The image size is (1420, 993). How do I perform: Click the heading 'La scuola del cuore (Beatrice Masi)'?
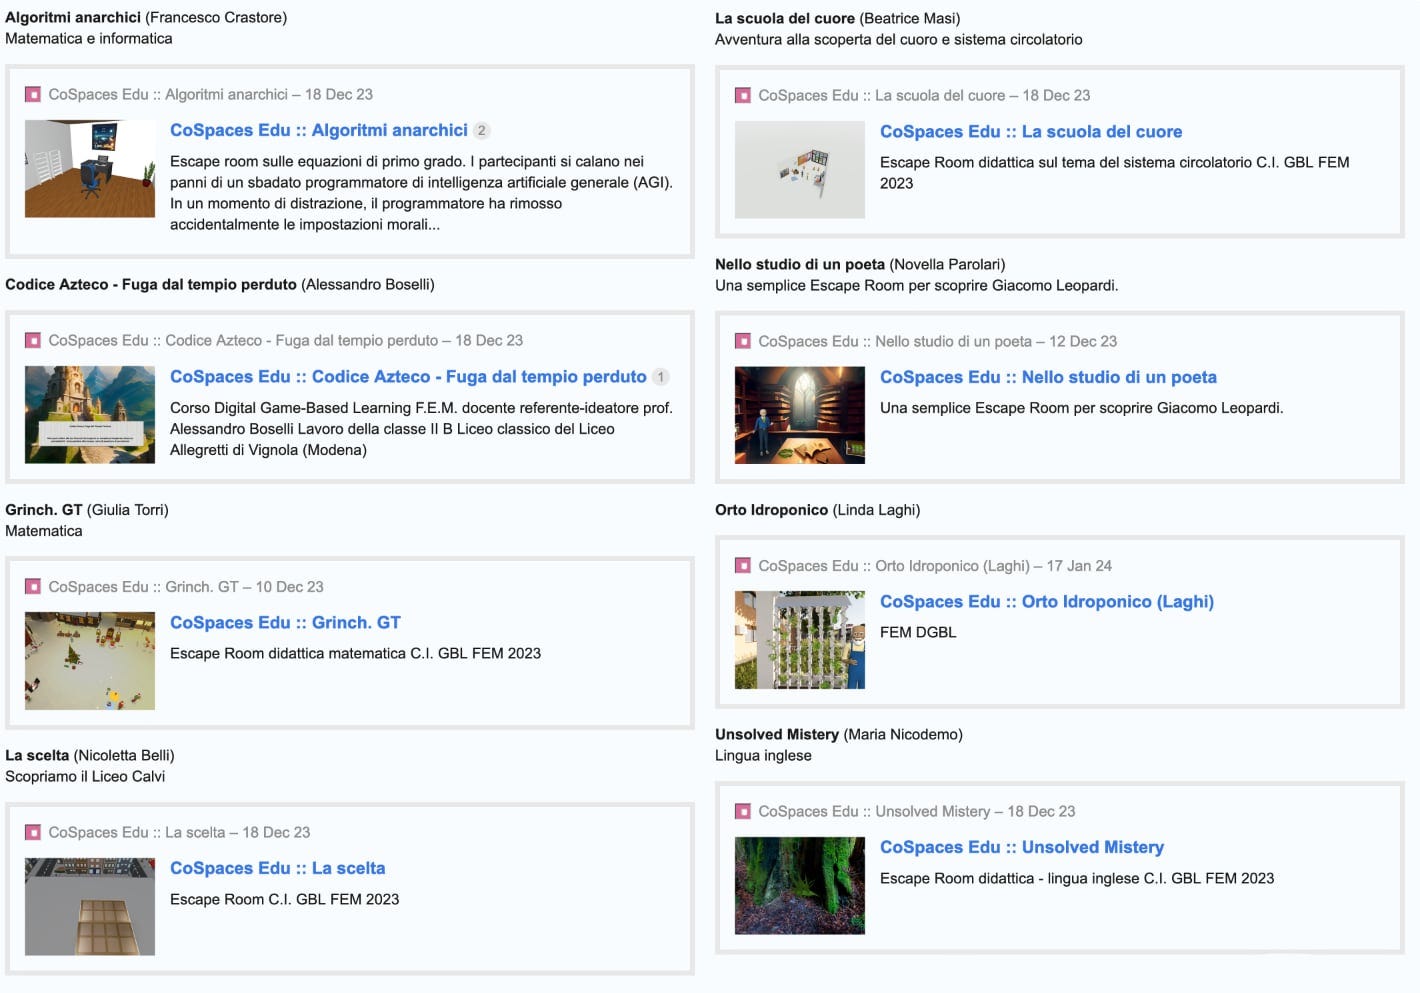838,19
